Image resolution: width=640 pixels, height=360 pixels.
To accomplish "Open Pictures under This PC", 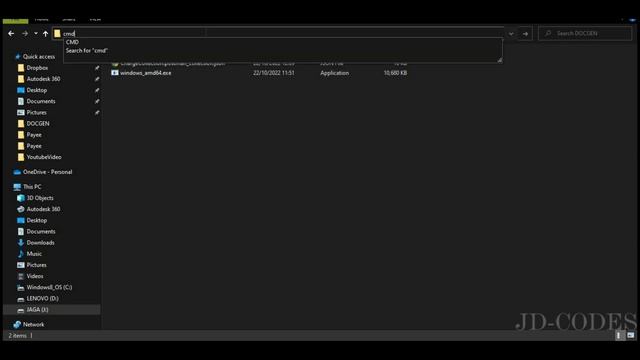I will pyautogui.click(x=36, y=265).
